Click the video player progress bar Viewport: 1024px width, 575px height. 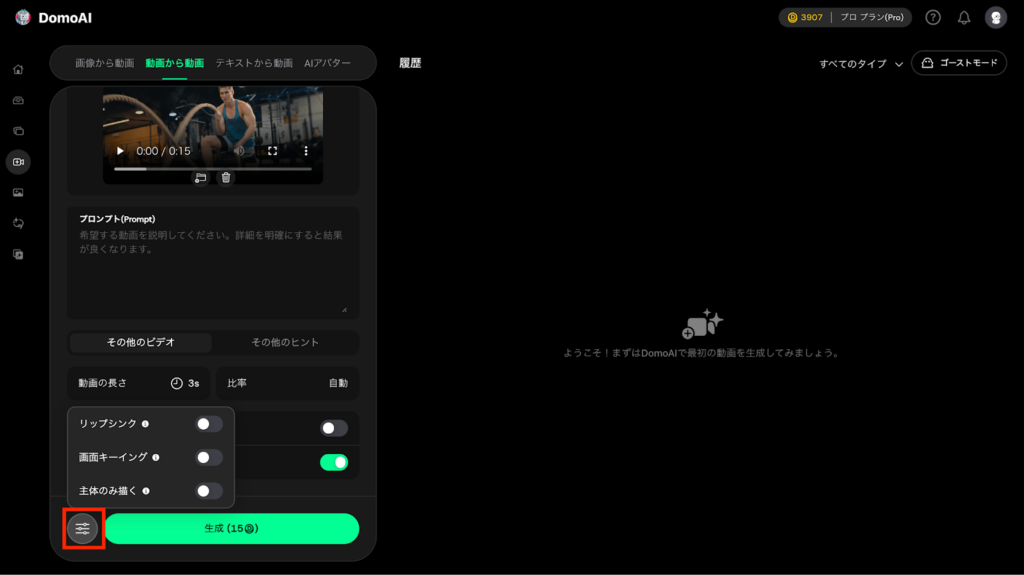(212, 168)
